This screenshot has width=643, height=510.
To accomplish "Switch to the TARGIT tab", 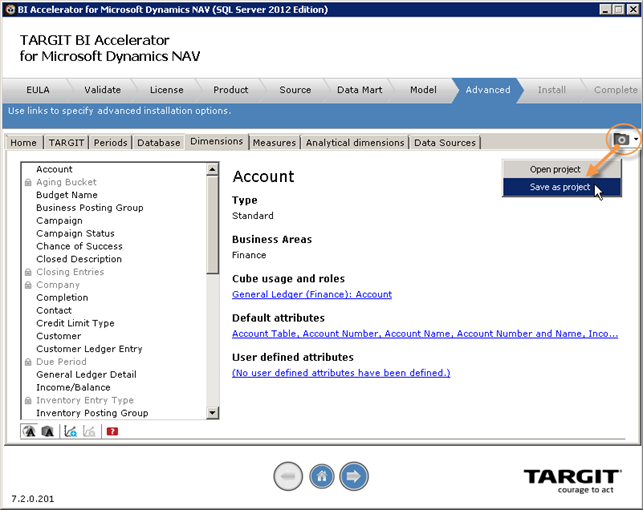I will pos(66,142).
